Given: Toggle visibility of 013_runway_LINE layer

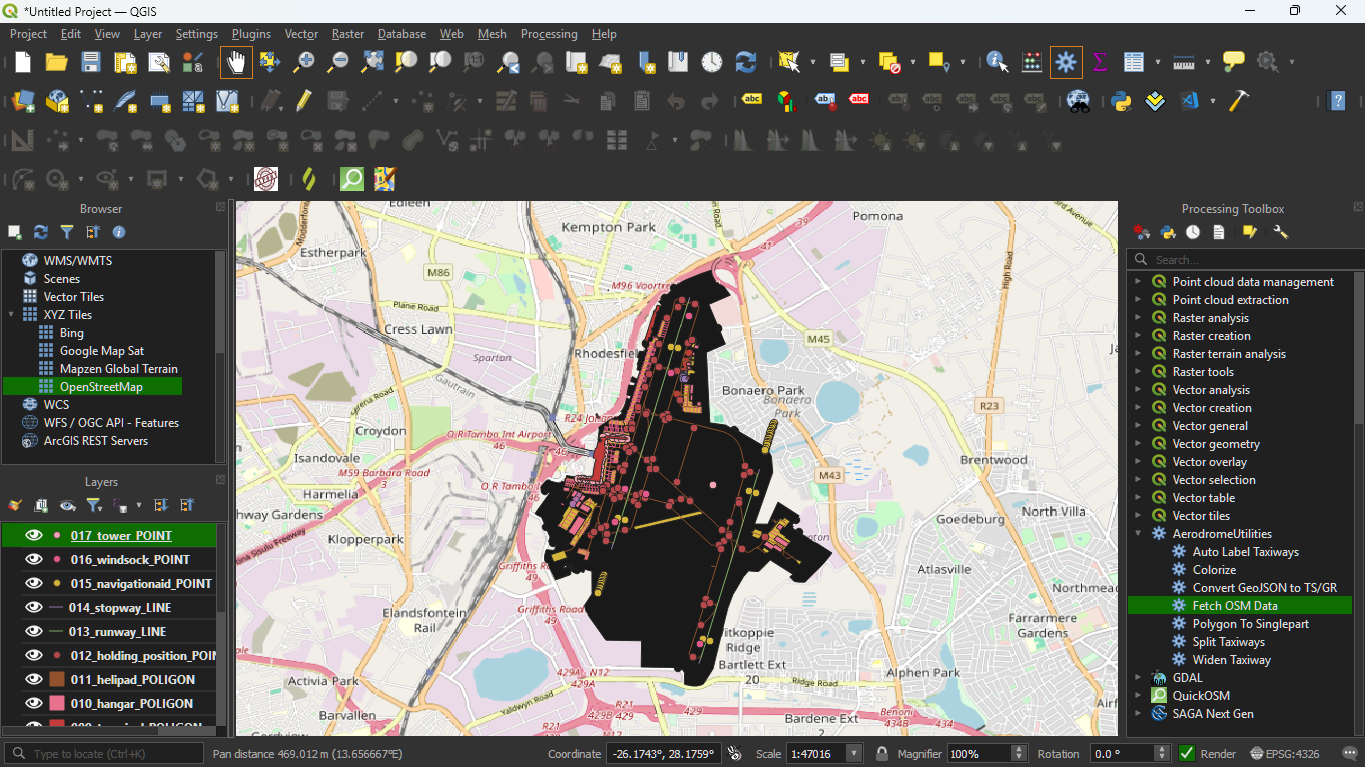Looking at the screenshot, I should (34, 632).
